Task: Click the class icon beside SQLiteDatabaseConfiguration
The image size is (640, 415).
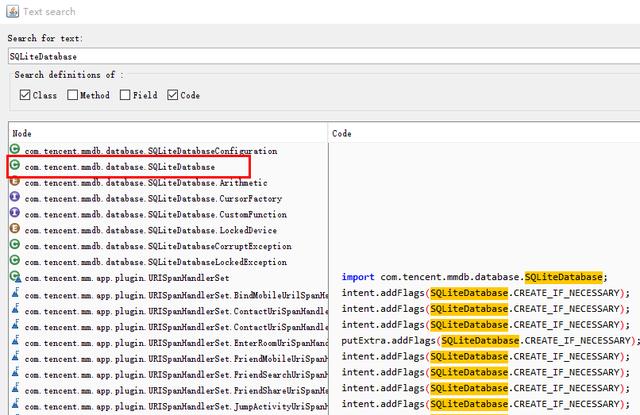Action: [15, 149]
